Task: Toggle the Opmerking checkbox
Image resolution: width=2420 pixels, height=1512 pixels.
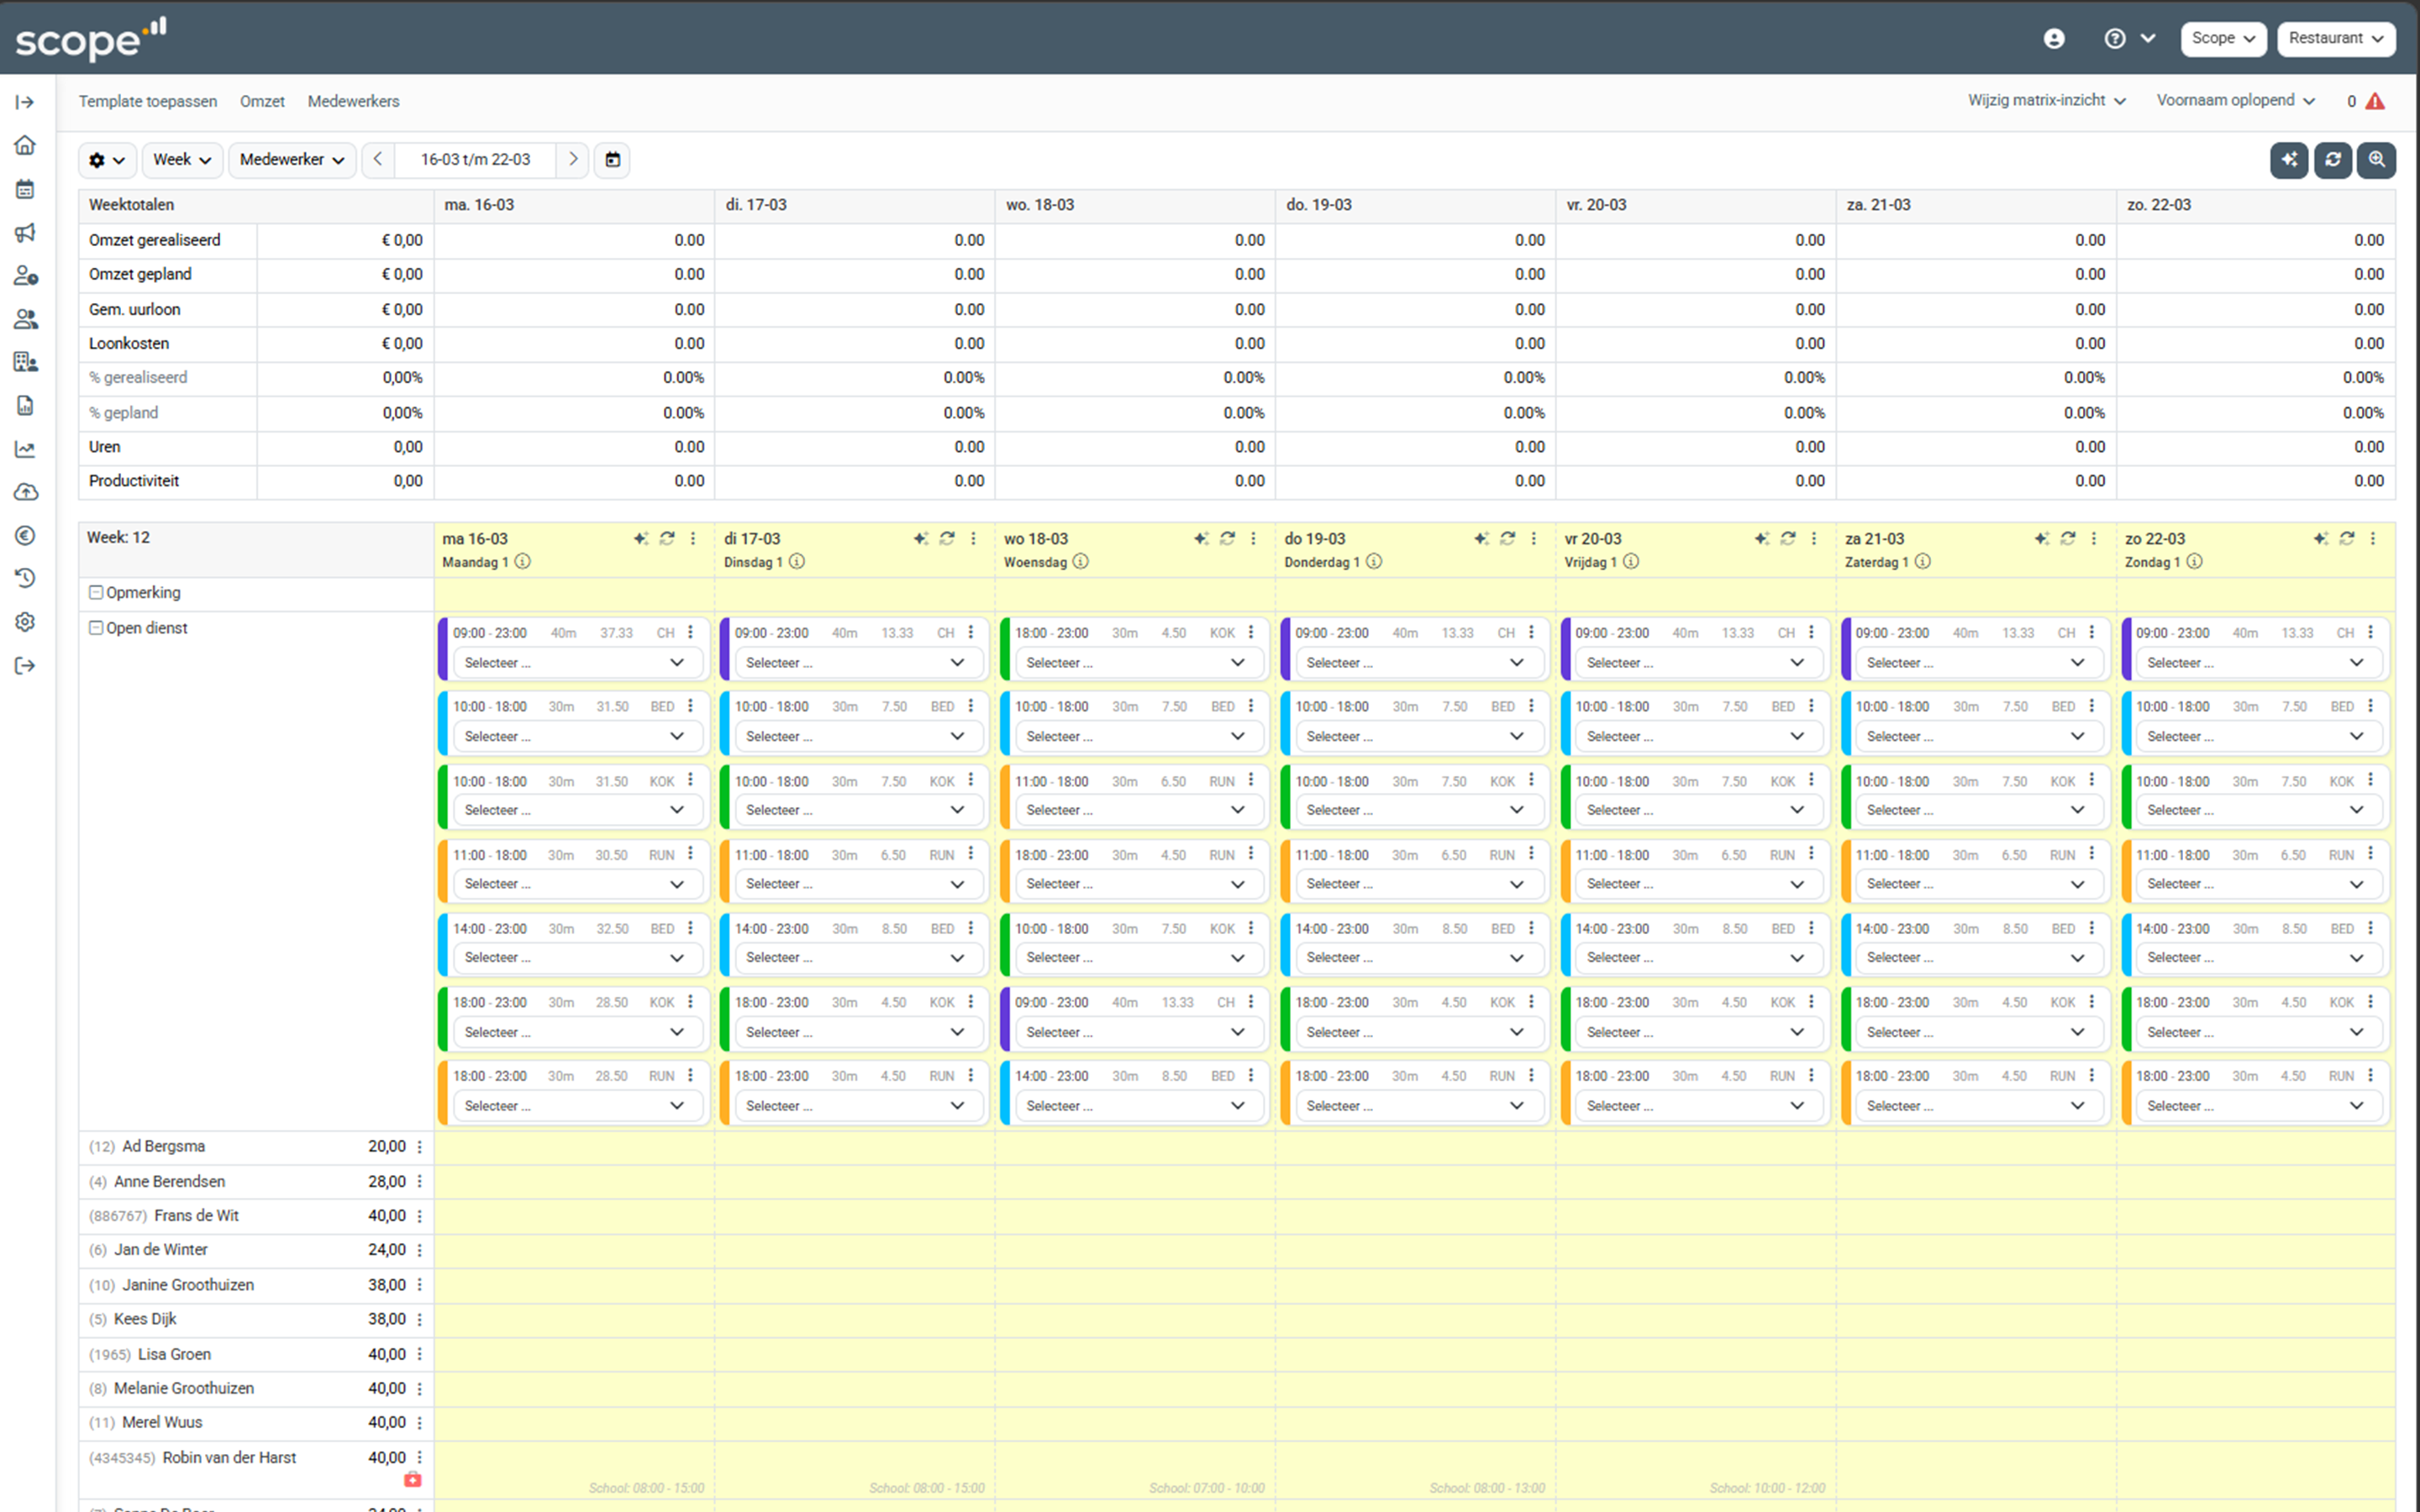Action: tap(96, 593)
